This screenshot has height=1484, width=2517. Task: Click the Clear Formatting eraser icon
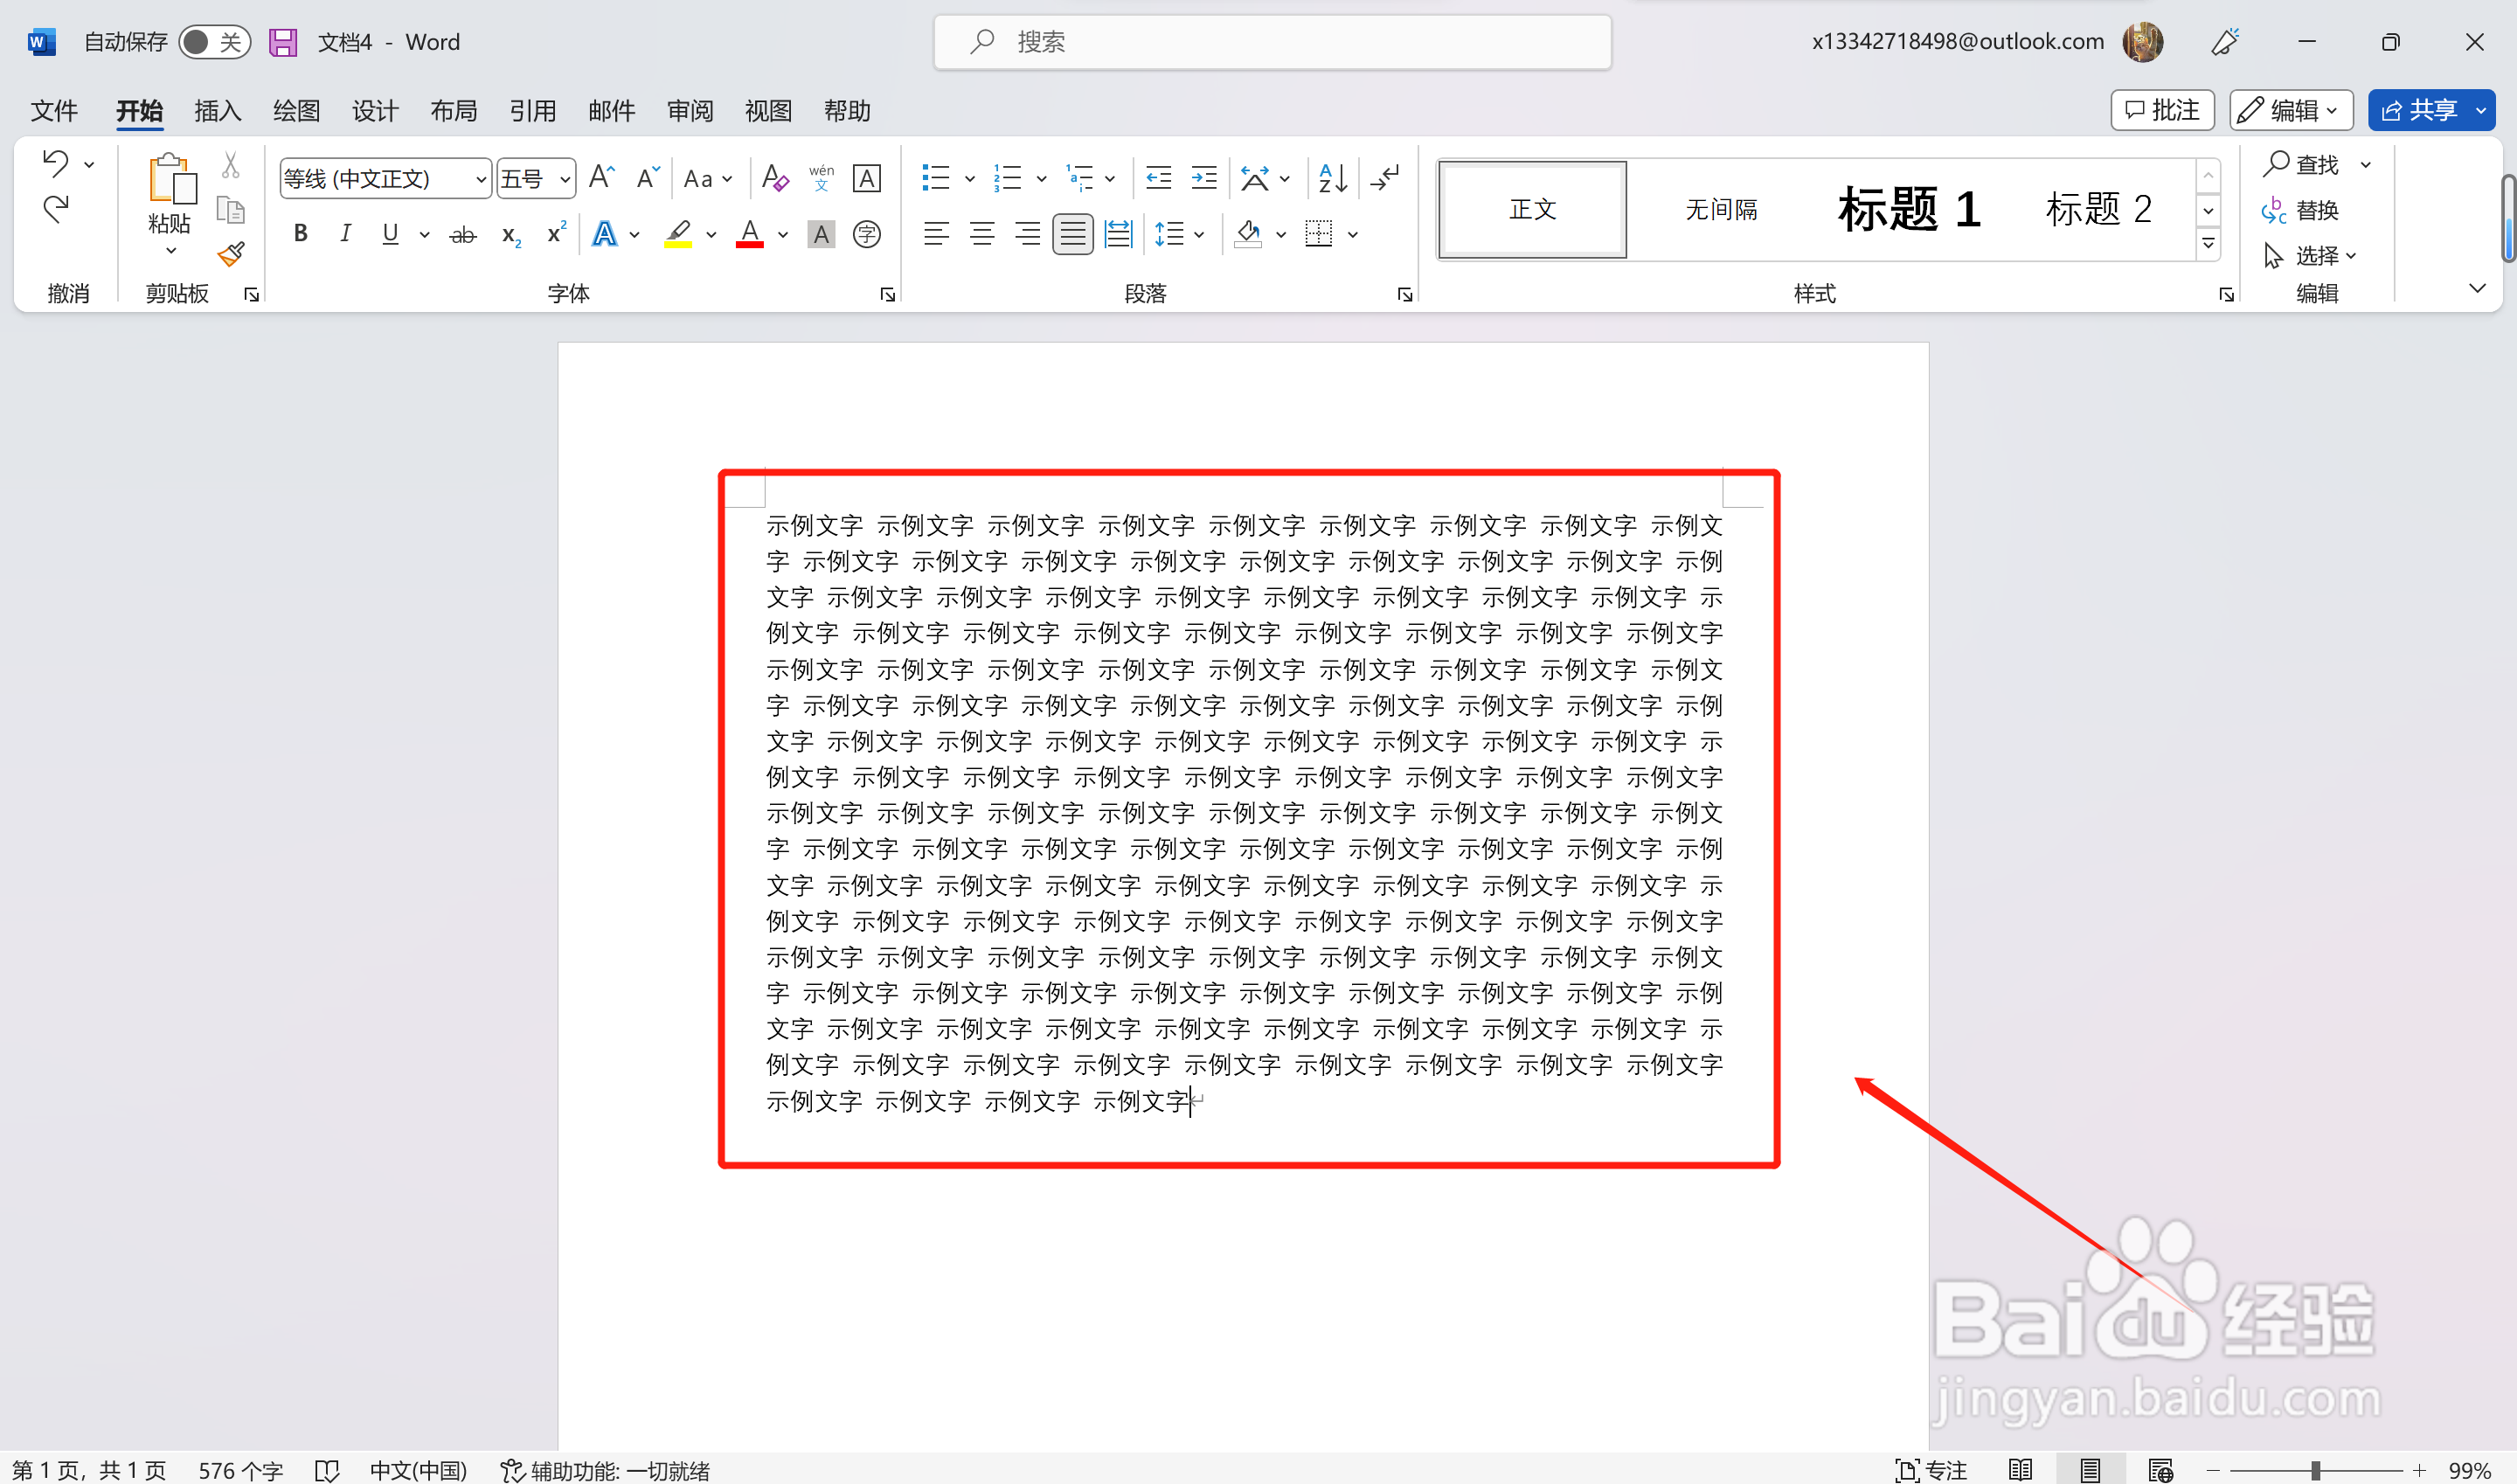[775, 178]
